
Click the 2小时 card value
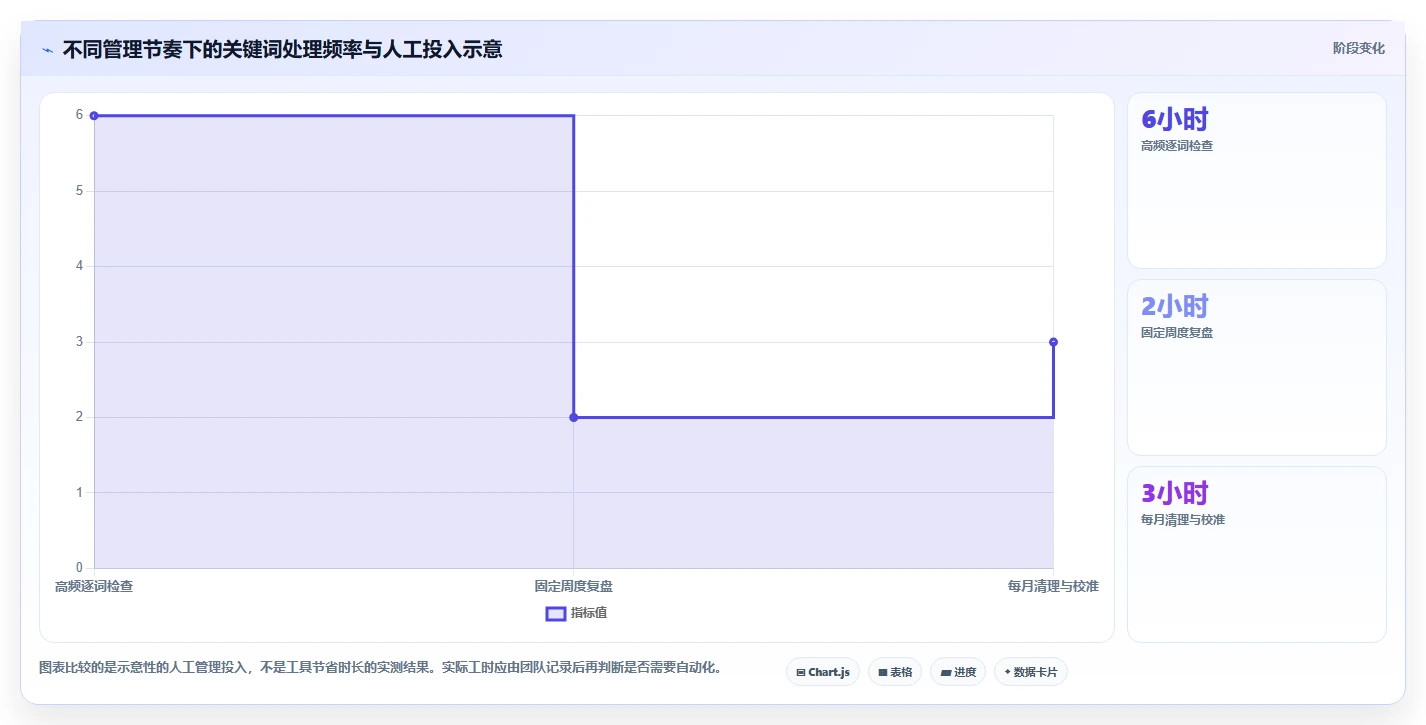(x=1175, y=306)
